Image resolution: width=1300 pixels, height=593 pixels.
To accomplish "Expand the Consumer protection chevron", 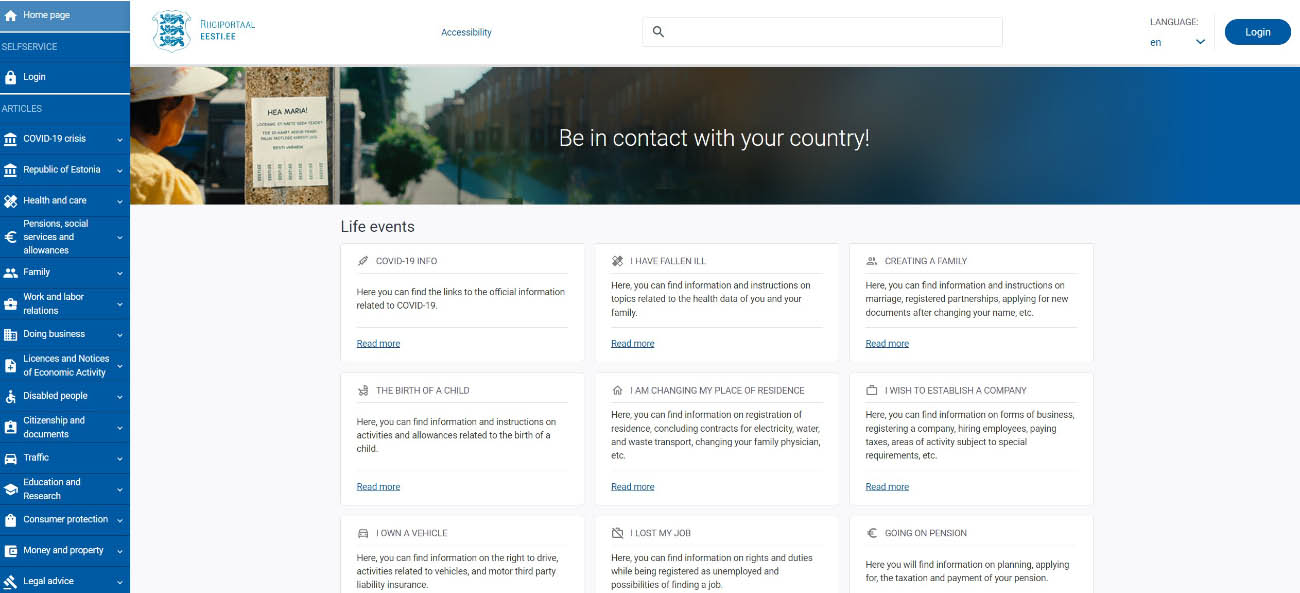I will pos(120,520).
